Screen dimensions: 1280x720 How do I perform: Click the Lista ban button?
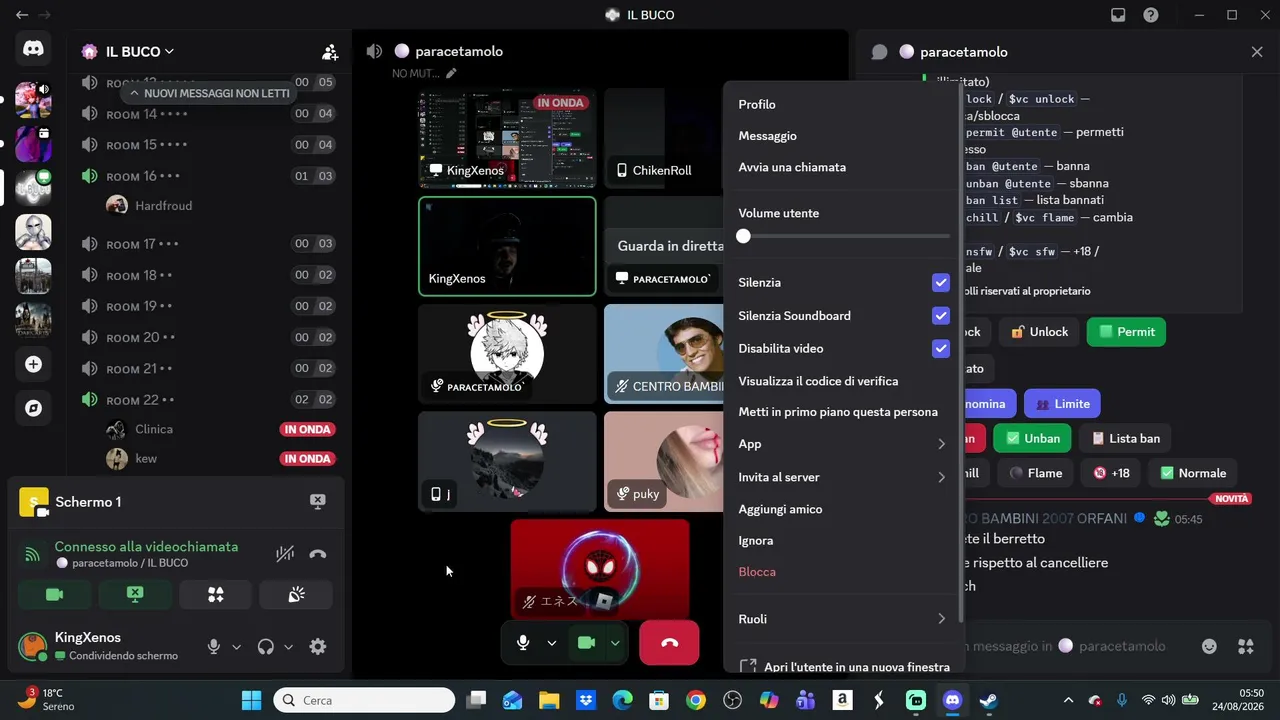point(1125,438)
